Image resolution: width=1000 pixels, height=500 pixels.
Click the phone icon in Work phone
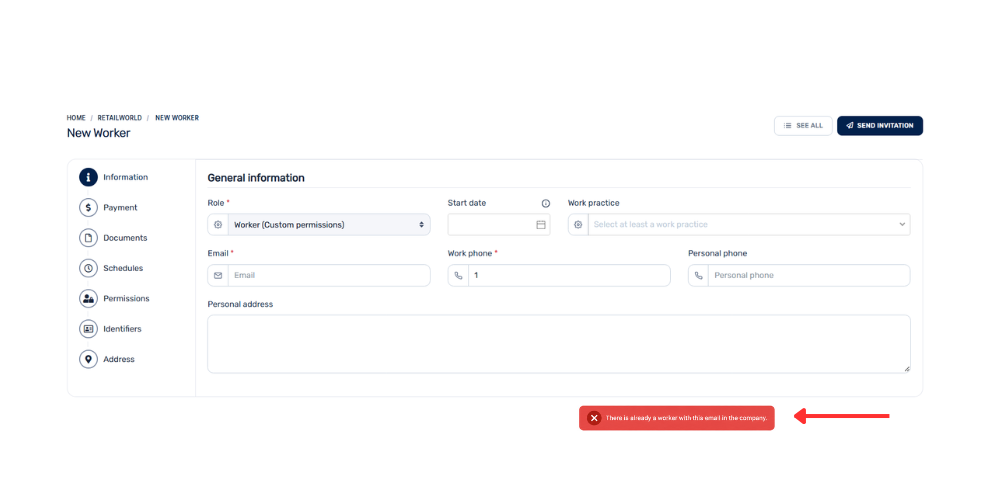[x=458, y=276]
